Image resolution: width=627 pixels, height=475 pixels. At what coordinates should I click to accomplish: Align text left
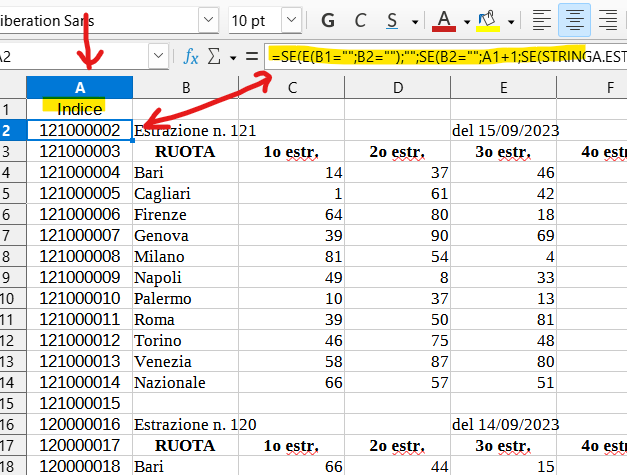[x=541, y=20]
